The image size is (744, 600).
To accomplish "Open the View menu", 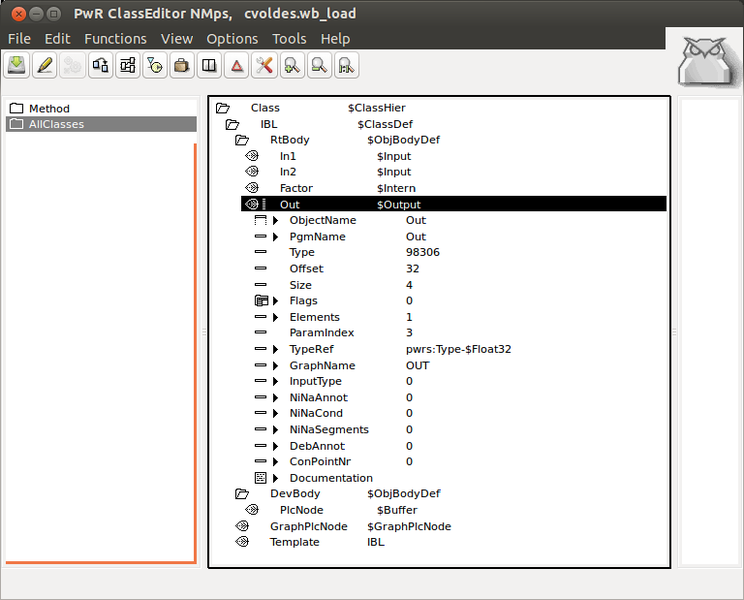I will [177, 39].
